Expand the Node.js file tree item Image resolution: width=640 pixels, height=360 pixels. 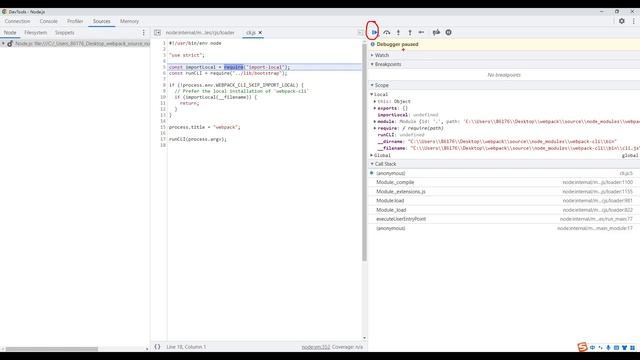point(3,43)
